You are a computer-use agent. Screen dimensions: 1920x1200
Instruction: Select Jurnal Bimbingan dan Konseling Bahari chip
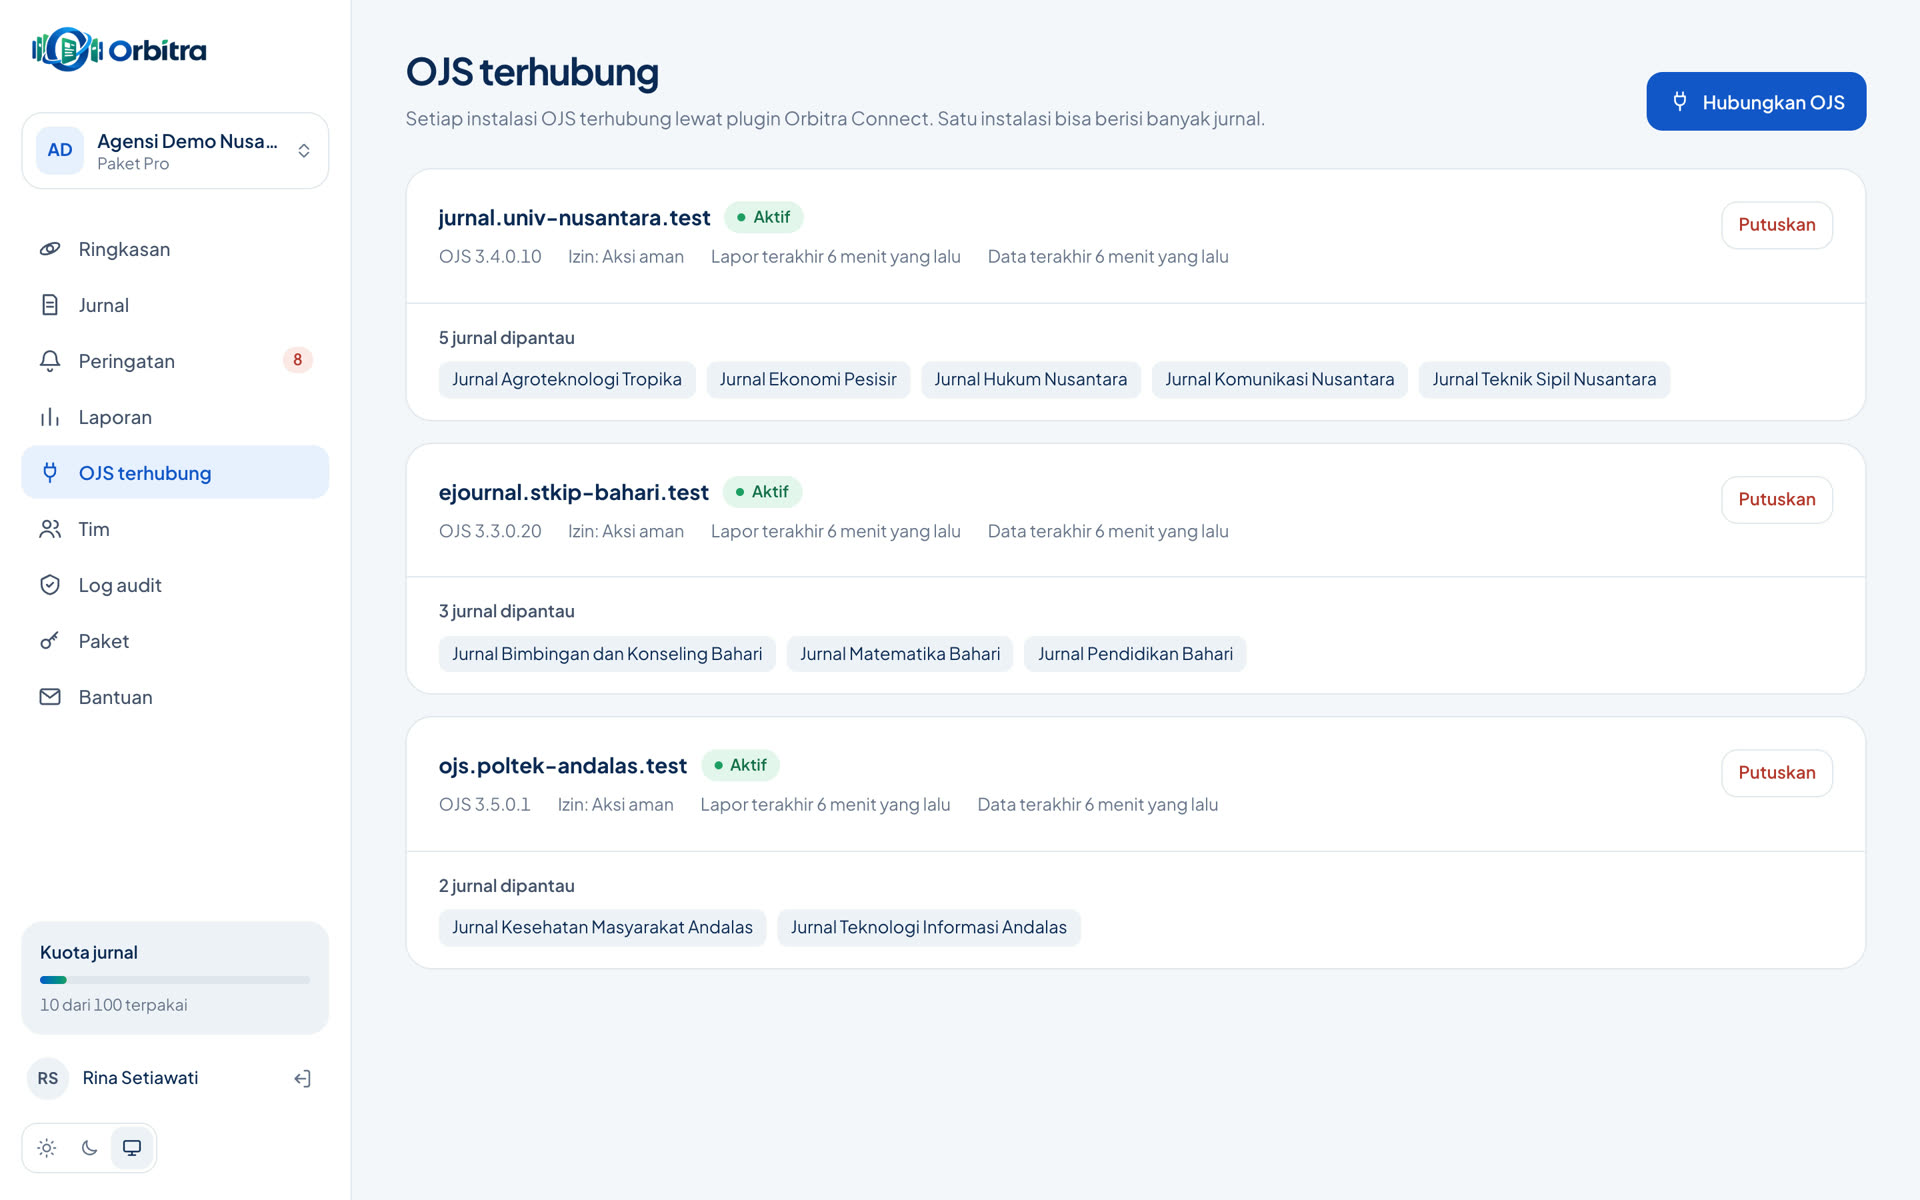(x=607, y=654)
